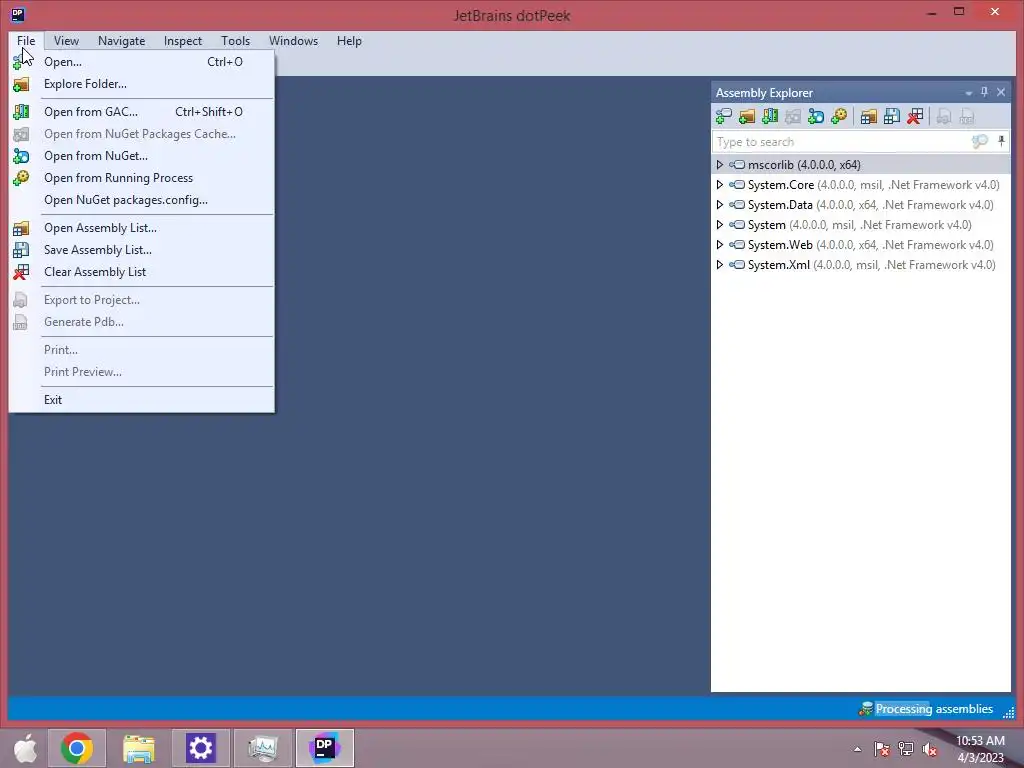Click Open from NuGet icon in Assembly Explorer toolbar
Image resolution: width=1024 pixels, height=768 pixels.
click(x=816, y=116)
